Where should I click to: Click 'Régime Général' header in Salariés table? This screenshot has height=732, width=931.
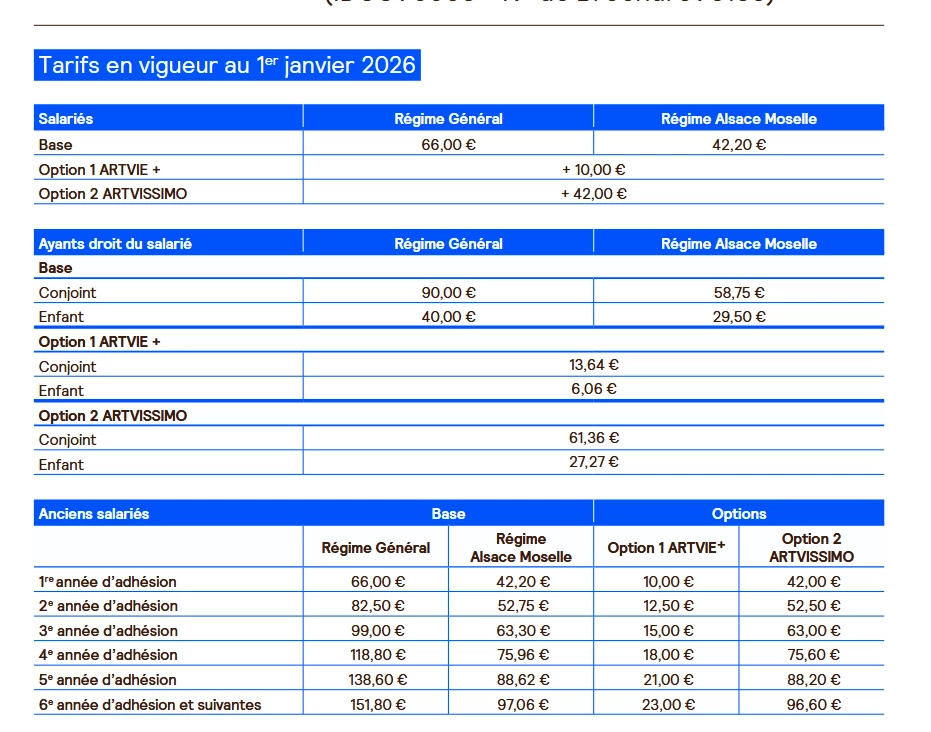[x=448, y=119]
